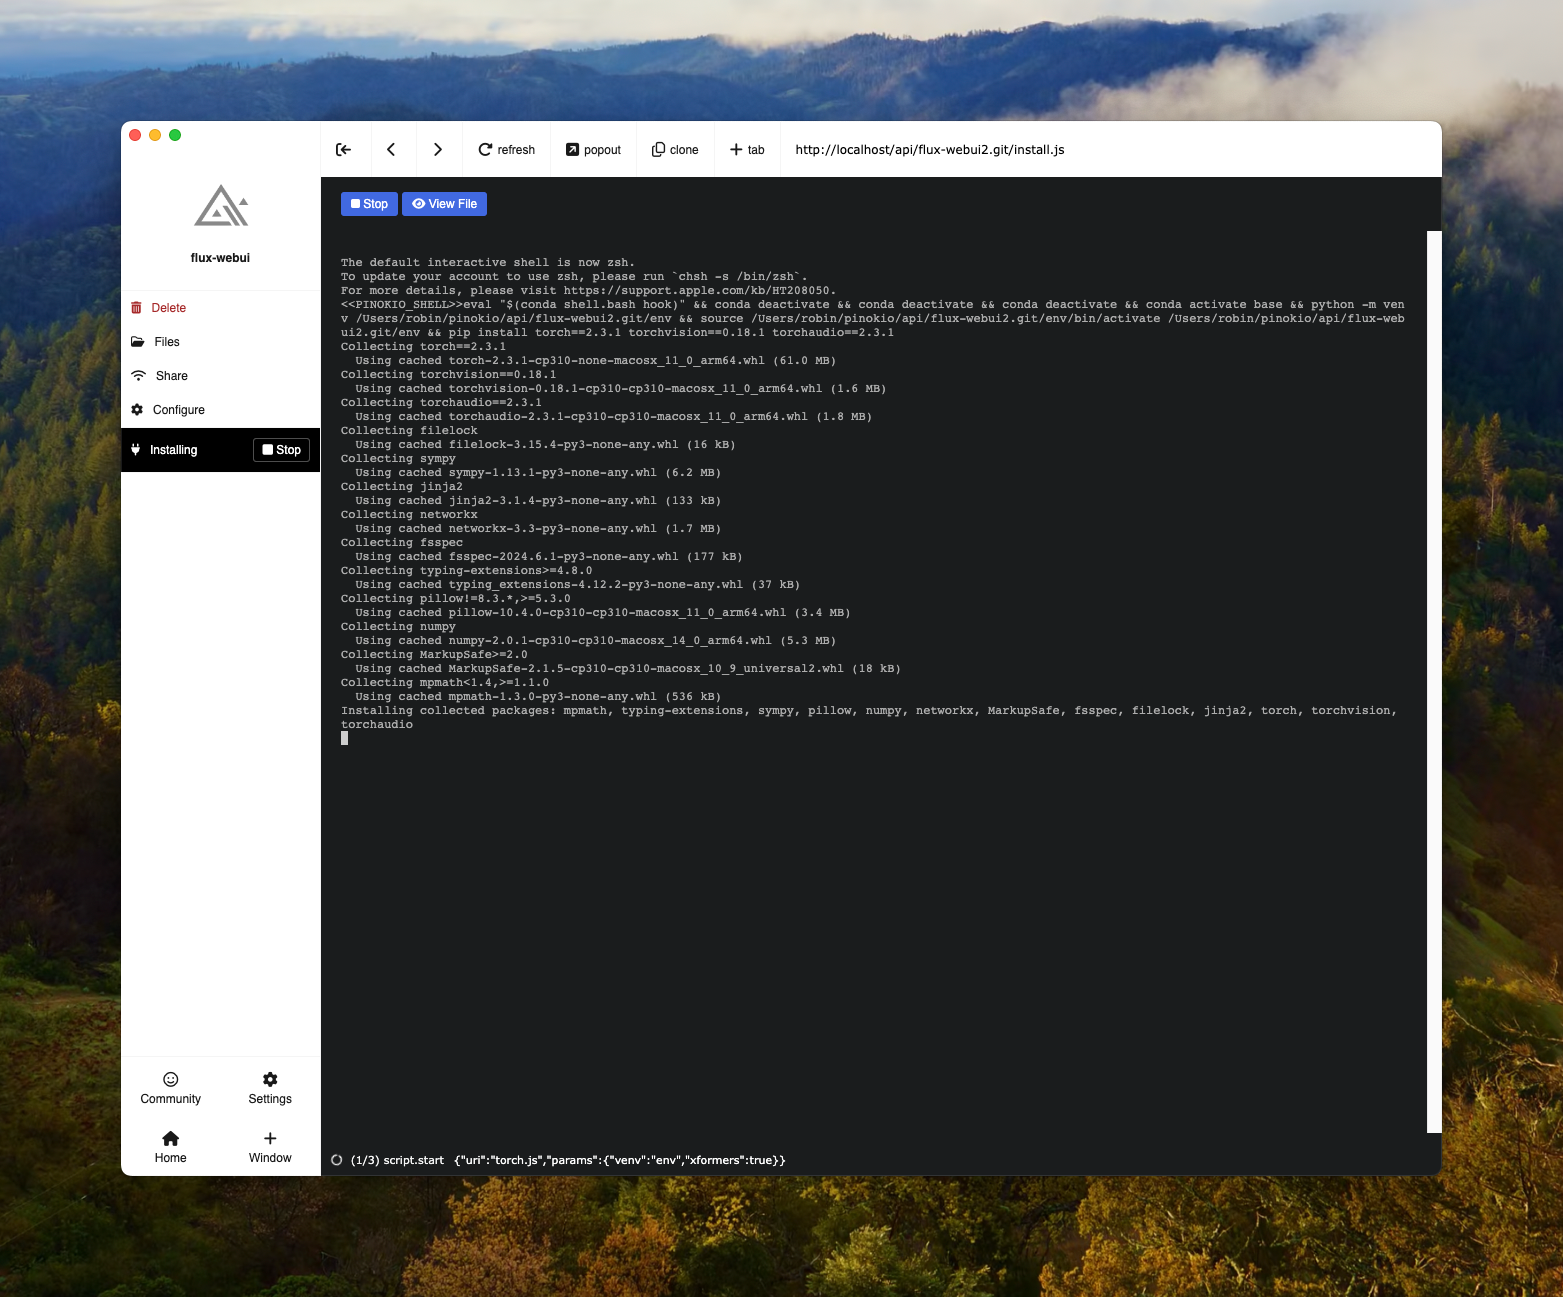
Task: Add a new tab
Action: pos(747,150)
